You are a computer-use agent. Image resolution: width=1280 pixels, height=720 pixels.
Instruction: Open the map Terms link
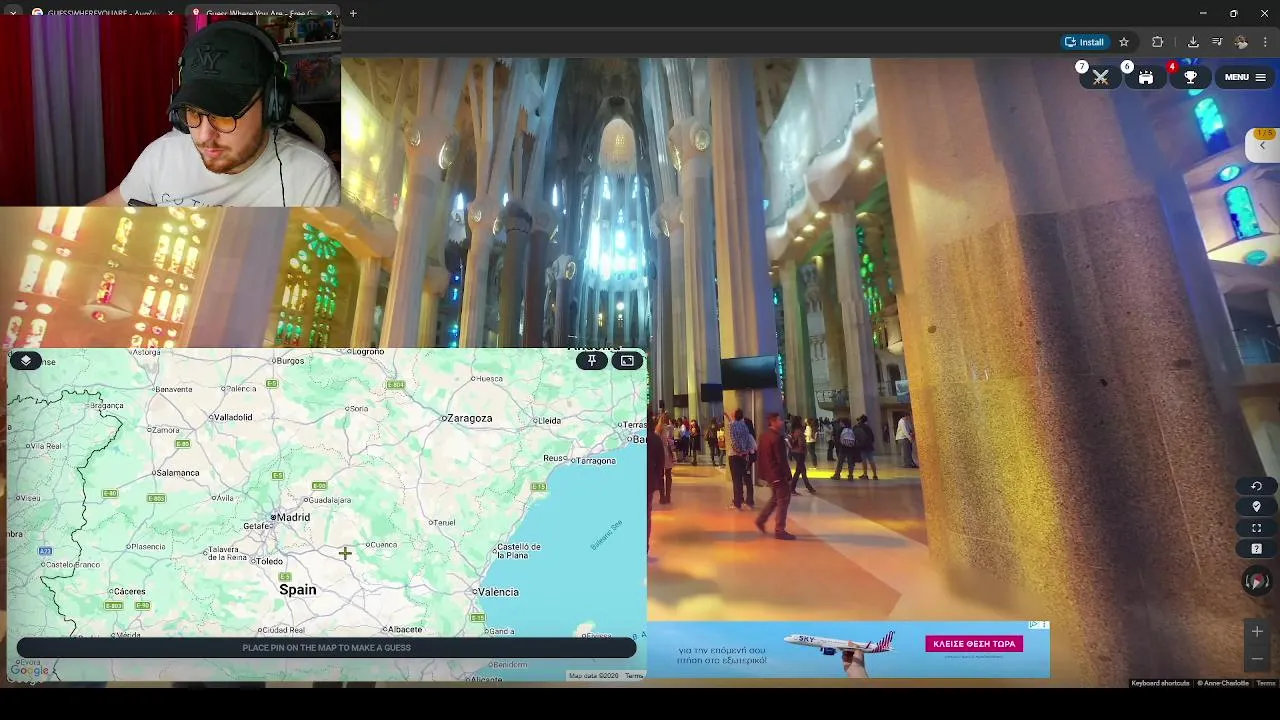(x=634, y=676)
